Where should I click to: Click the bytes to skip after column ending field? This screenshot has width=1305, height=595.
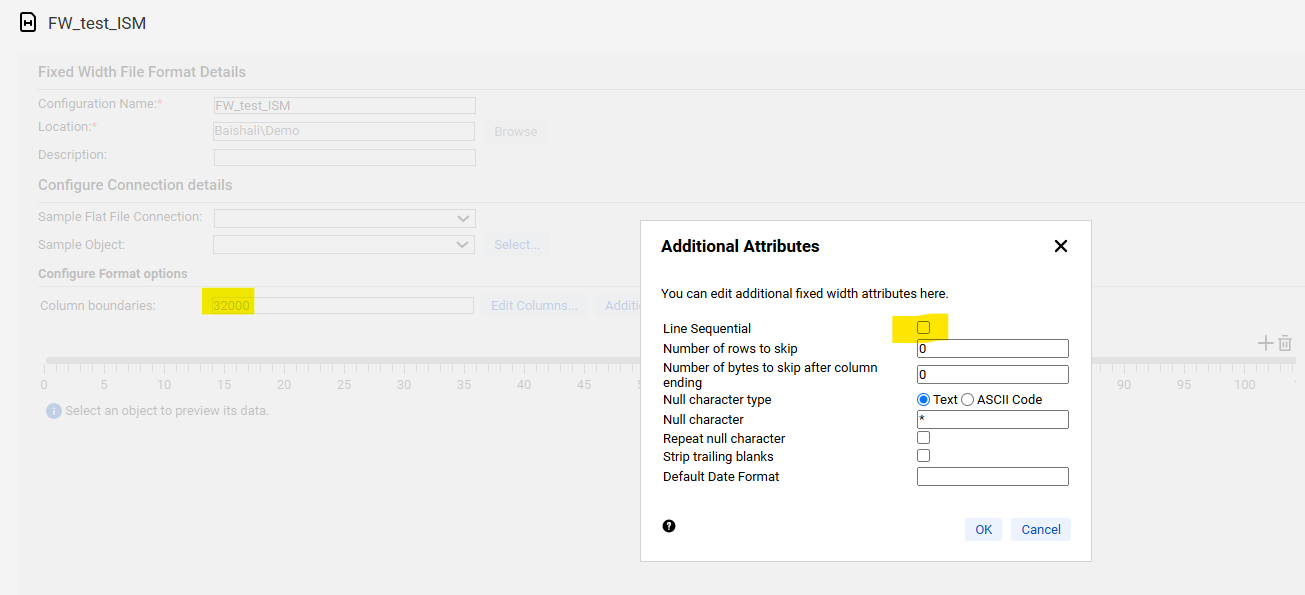(993, 375)
